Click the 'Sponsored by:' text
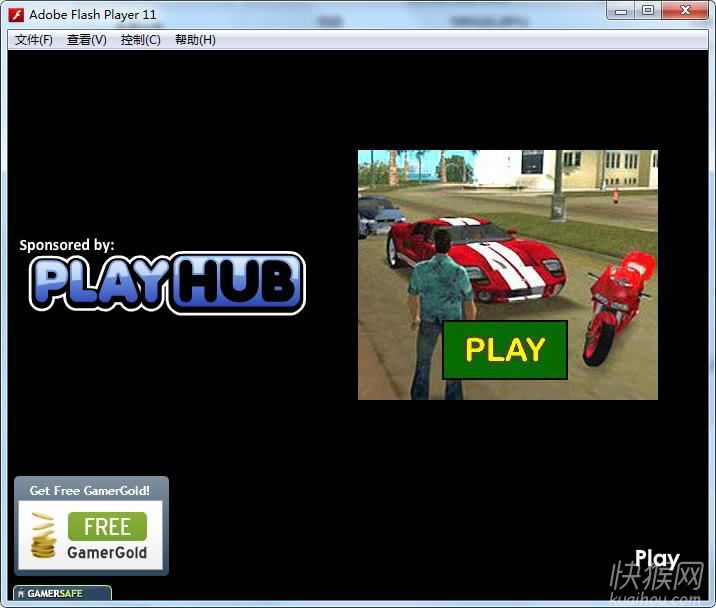Viewport: 716px width, 608px height. click(x=67, y=244)
